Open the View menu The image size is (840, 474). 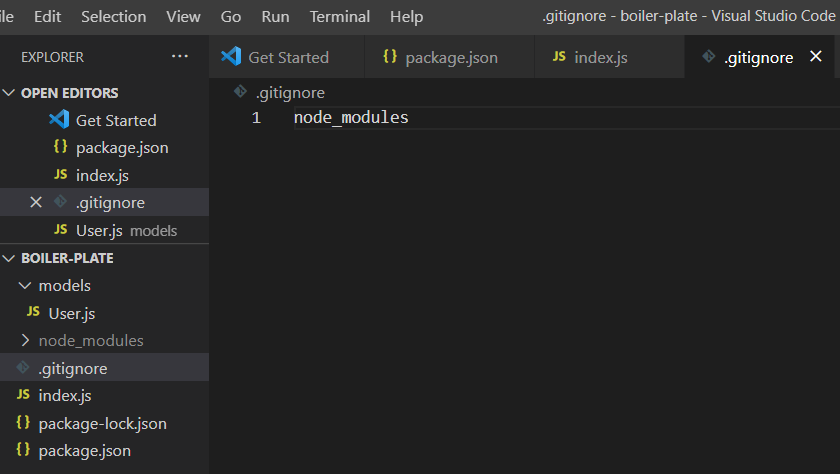[183, 17]
